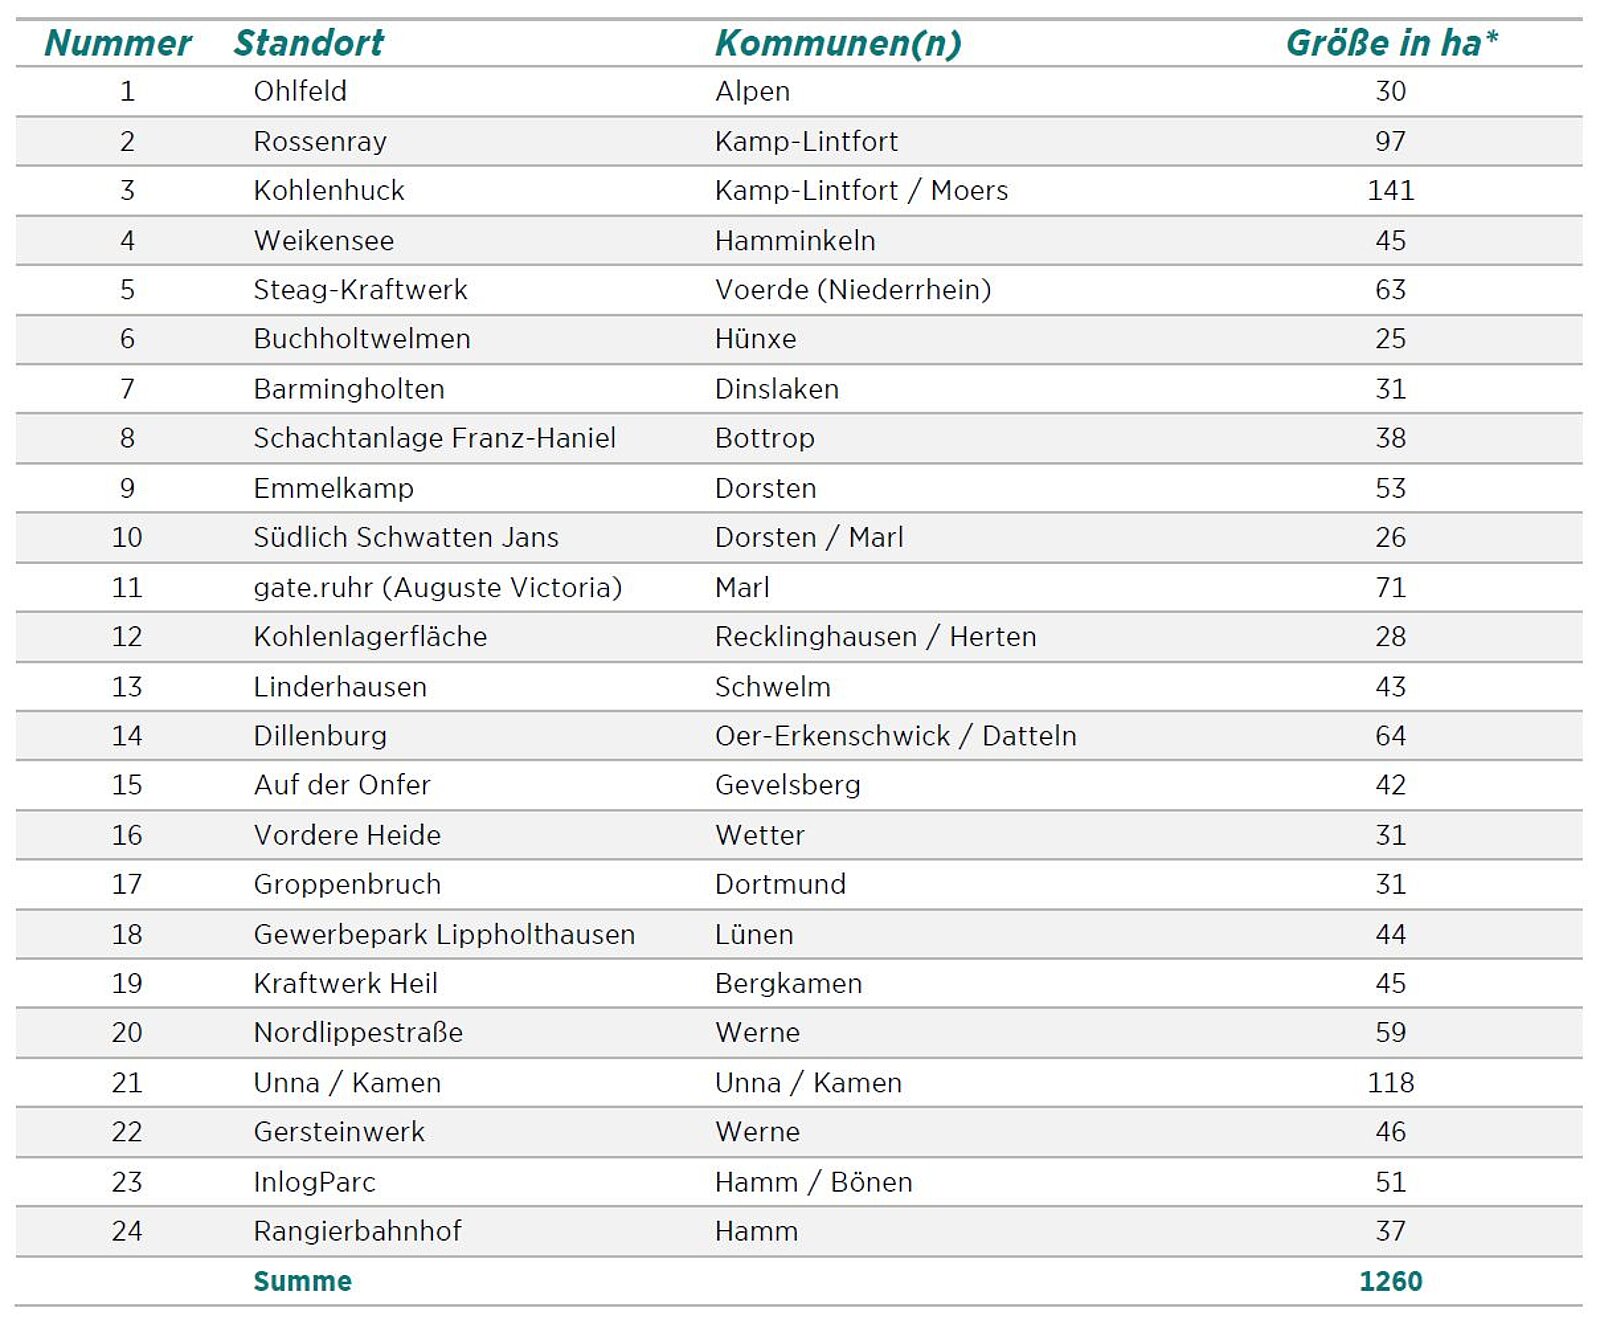Select Oer-Erkenschwick / Datteln cell
This screenshot has width=1600, height=1324.
point(895,735)
